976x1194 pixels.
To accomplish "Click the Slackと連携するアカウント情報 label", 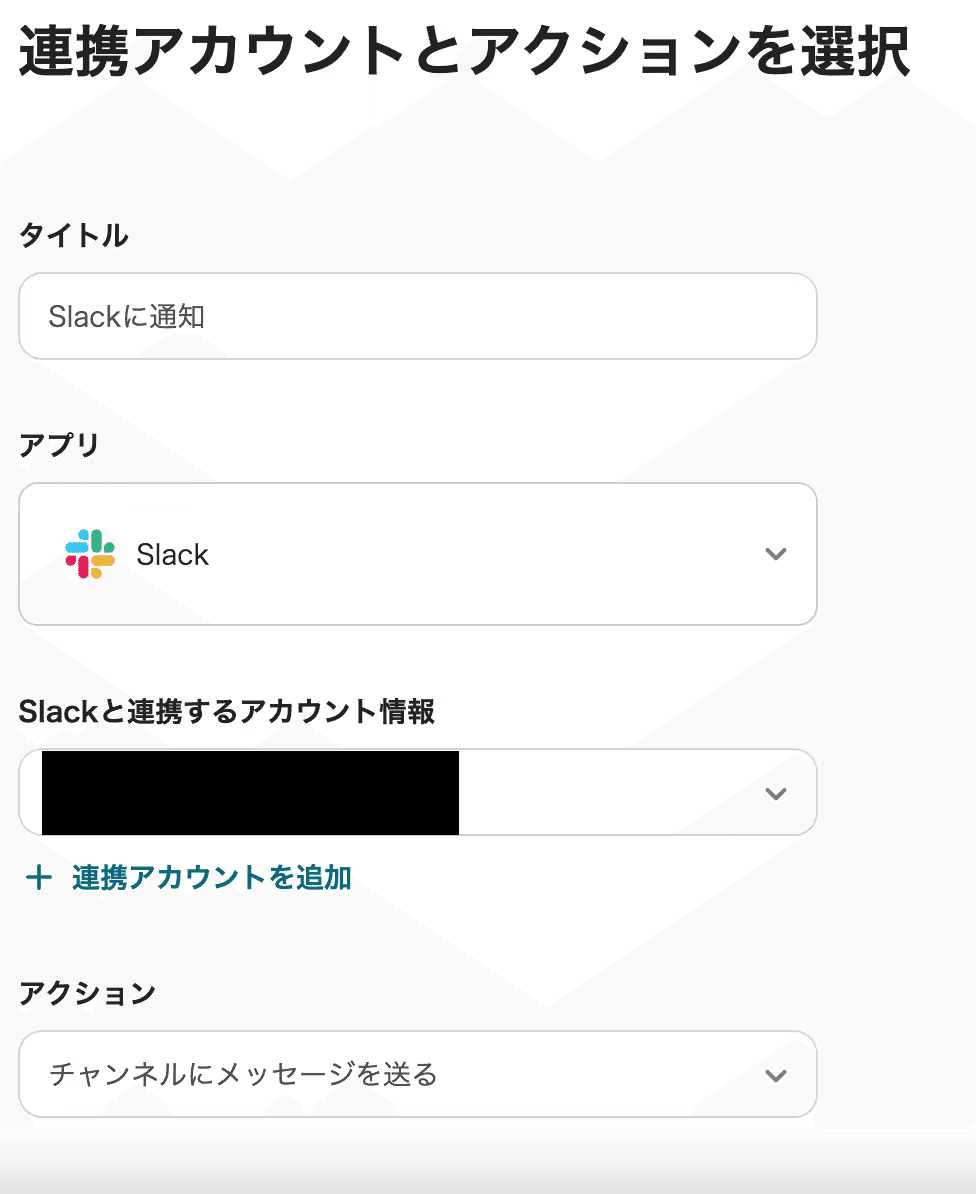I will [226, 711].
